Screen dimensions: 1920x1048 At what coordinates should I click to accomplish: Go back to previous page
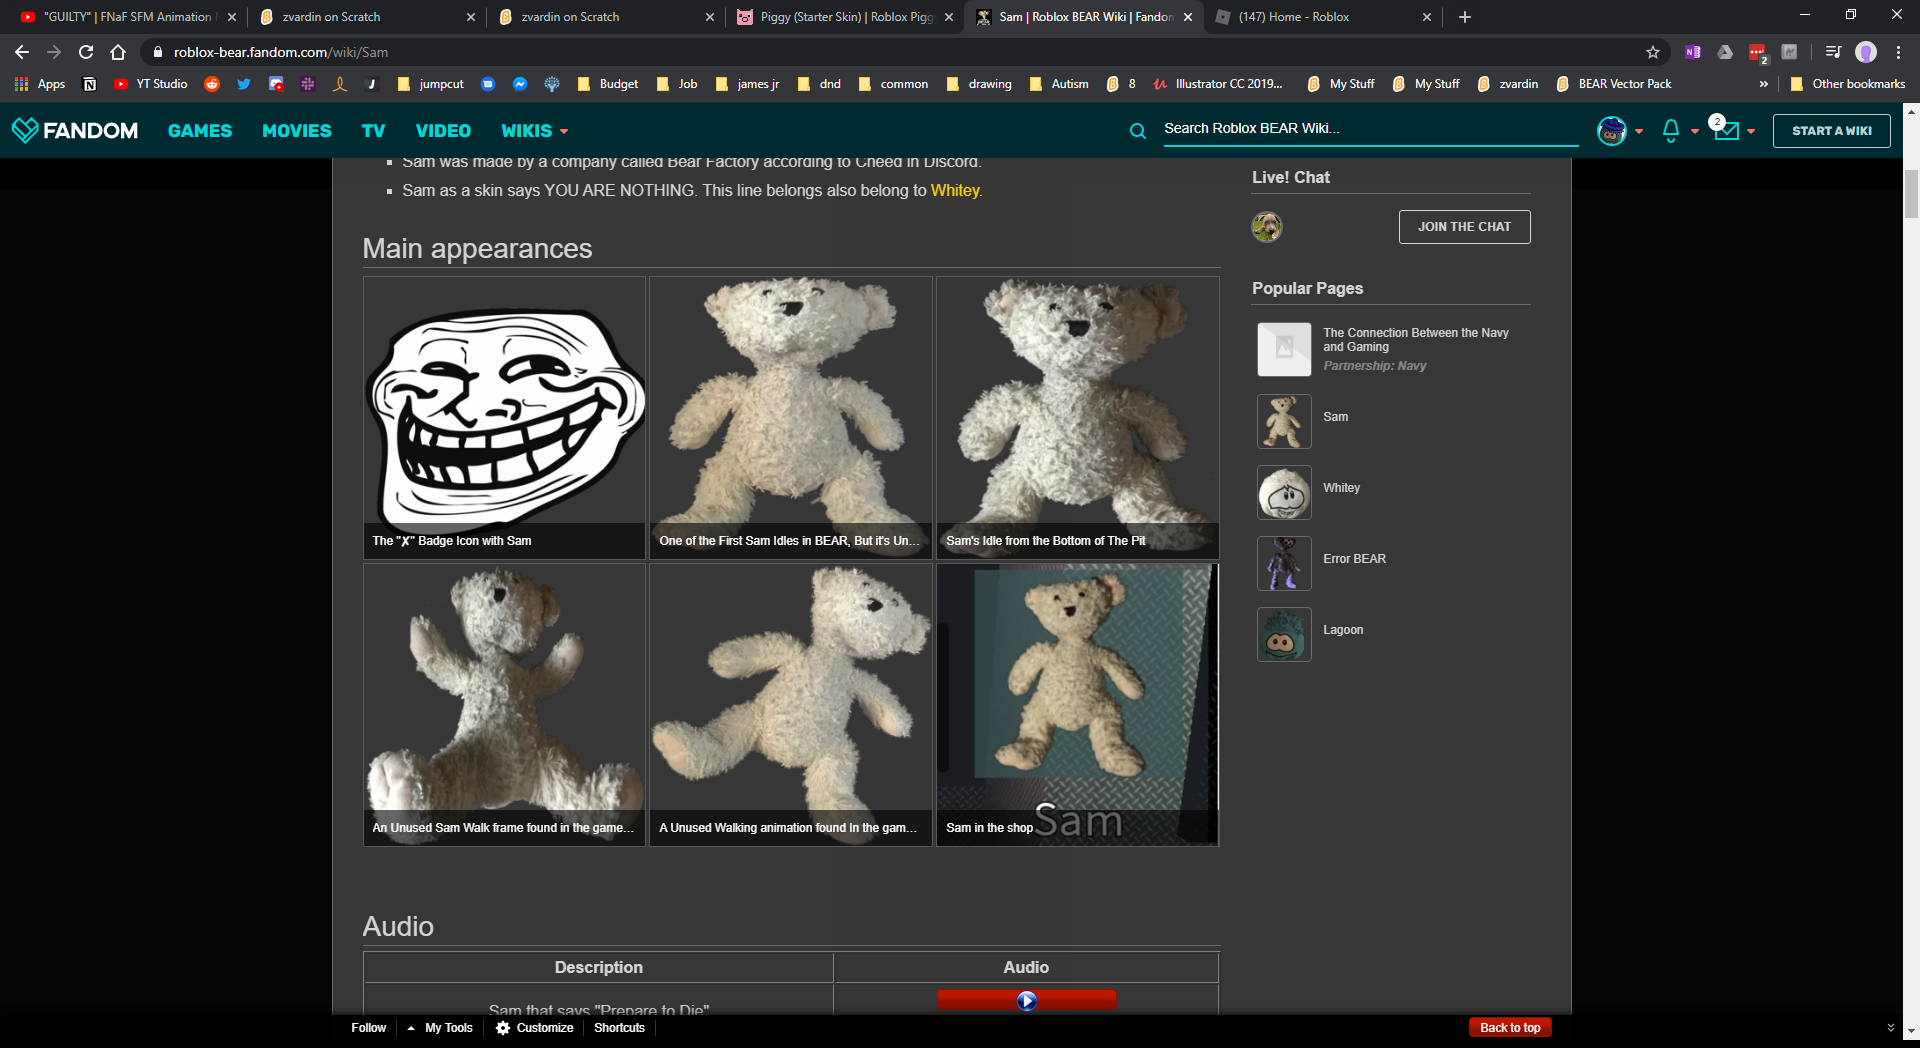click(x=22, y=52)
